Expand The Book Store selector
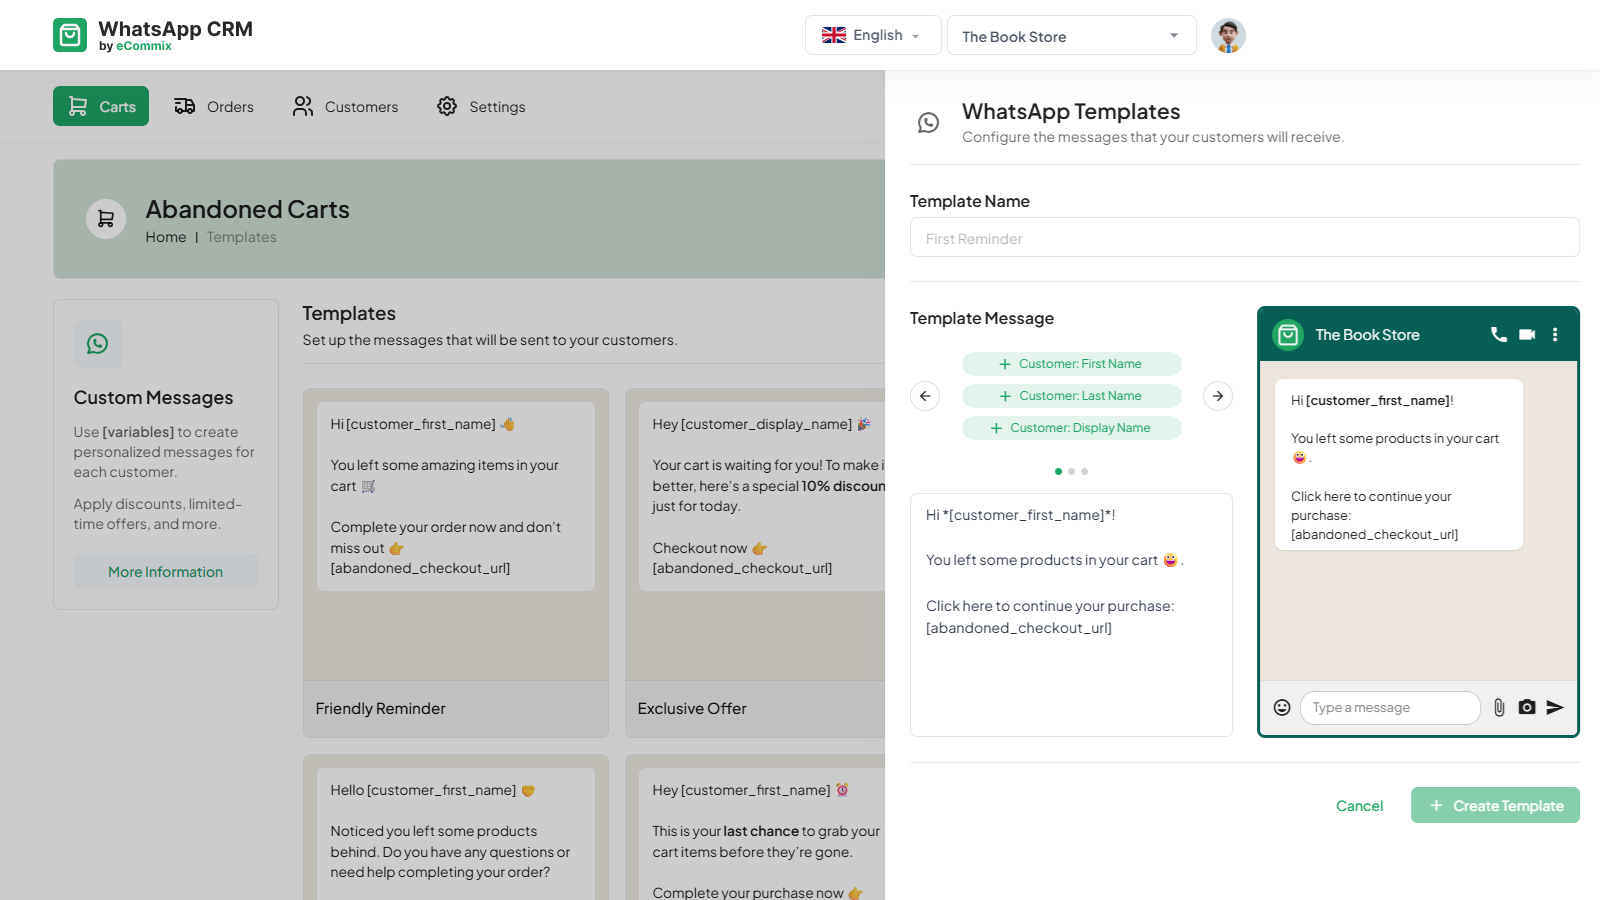This screenshot has height=900, width=1600. click(1071, 36)
